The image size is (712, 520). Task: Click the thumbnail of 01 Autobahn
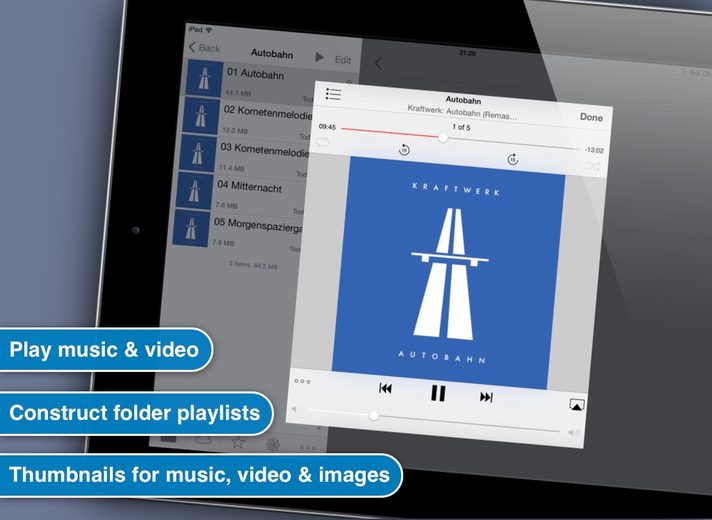(204, 78)
